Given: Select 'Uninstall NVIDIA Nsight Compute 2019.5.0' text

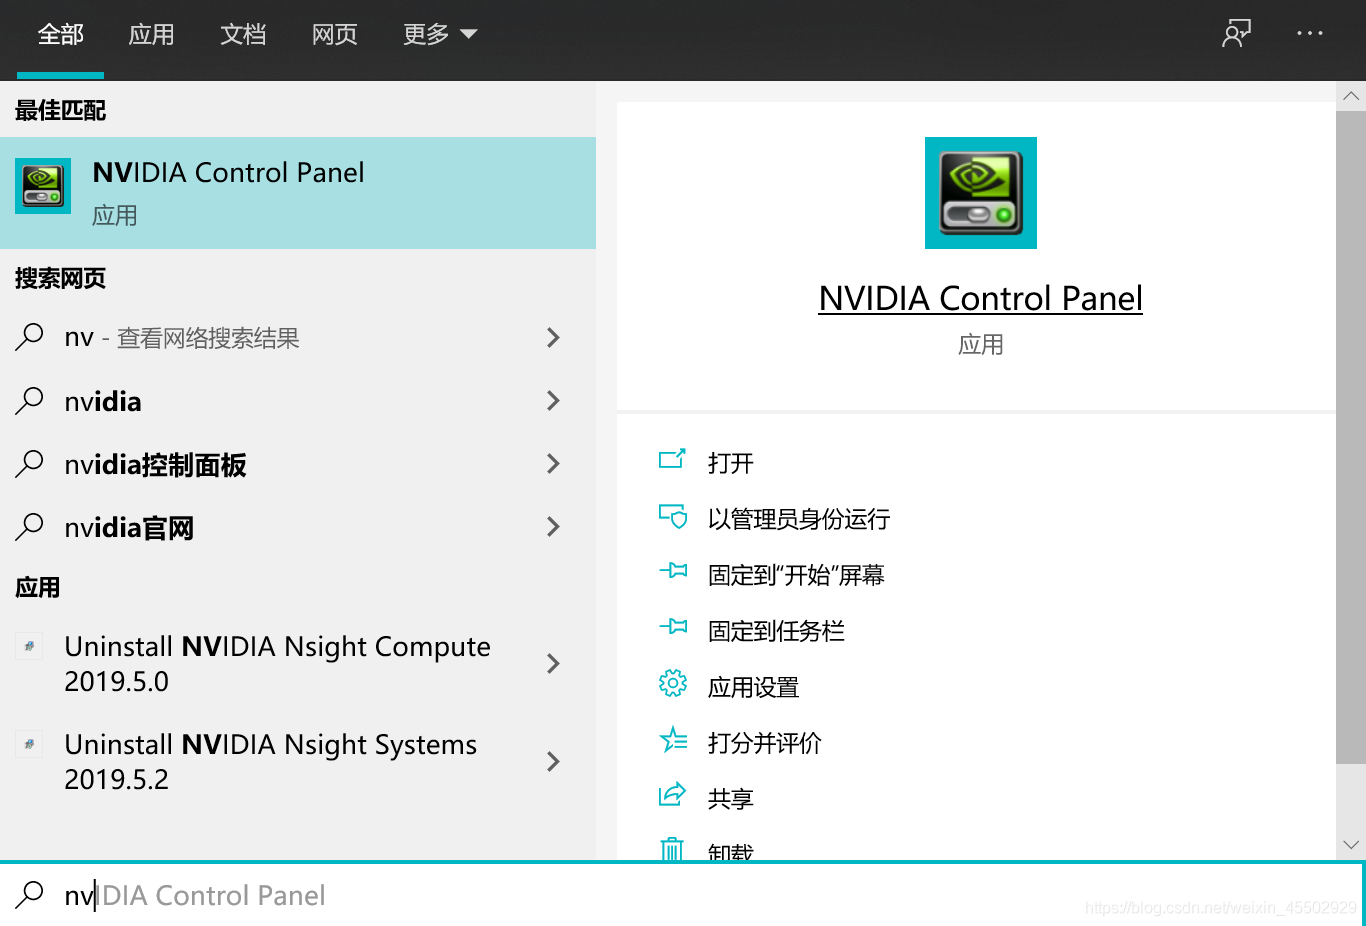Looking at the screenshot, I should tap(277, 664).
